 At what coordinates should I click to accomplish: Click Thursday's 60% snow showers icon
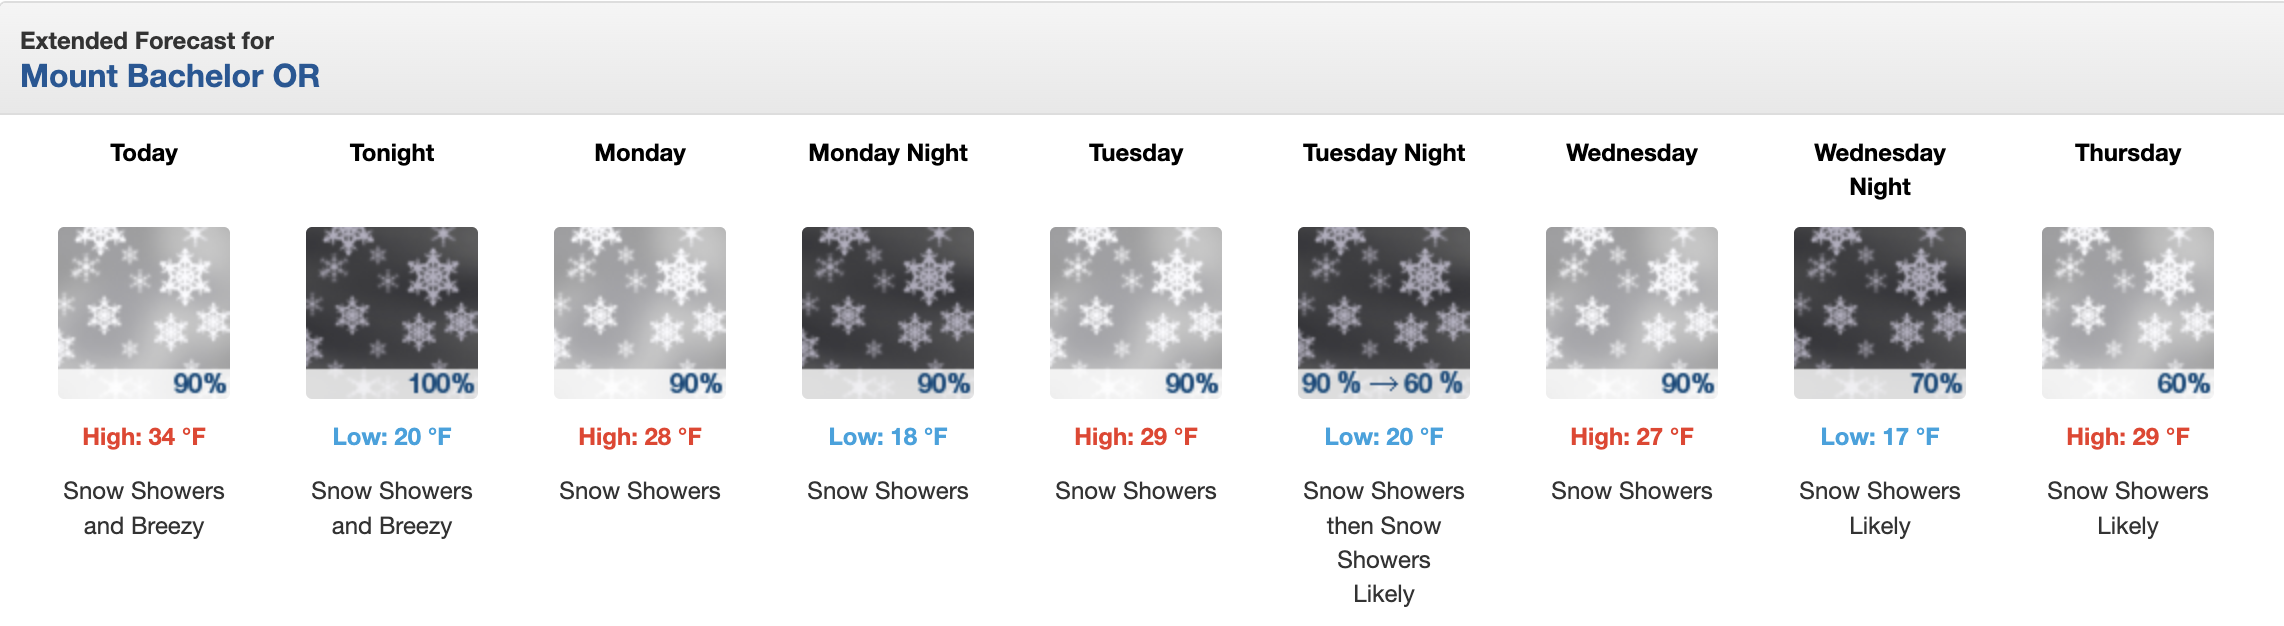(2128, 313)
